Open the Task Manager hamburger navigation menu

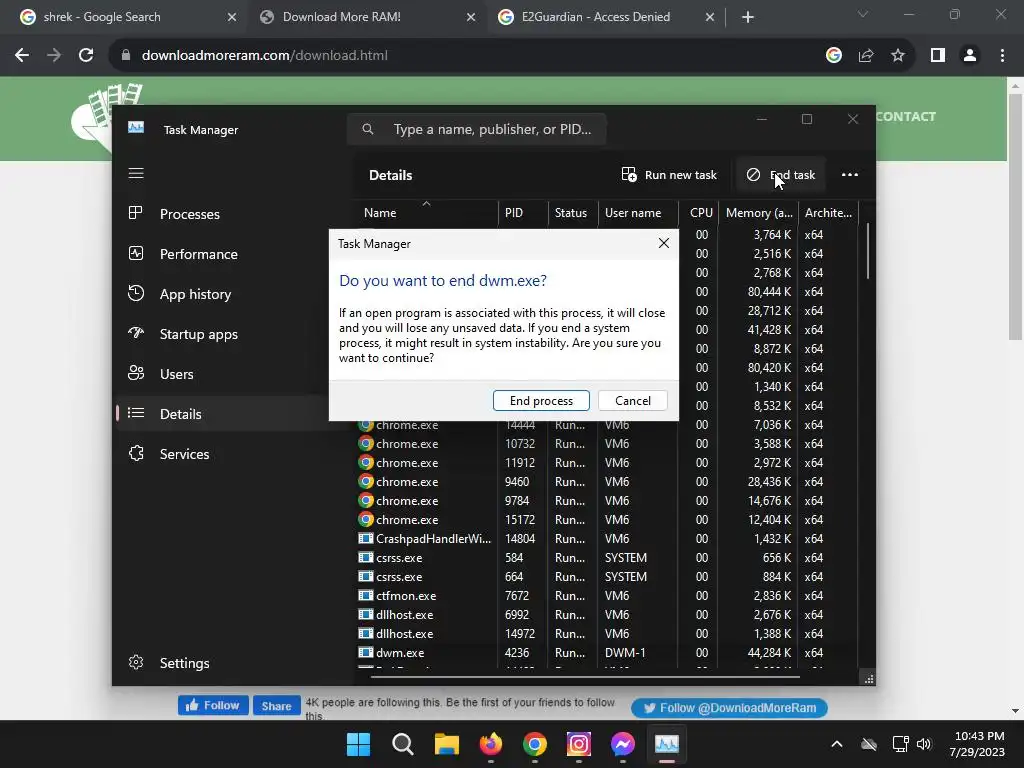pyautogui.click(x=136, y=173)
